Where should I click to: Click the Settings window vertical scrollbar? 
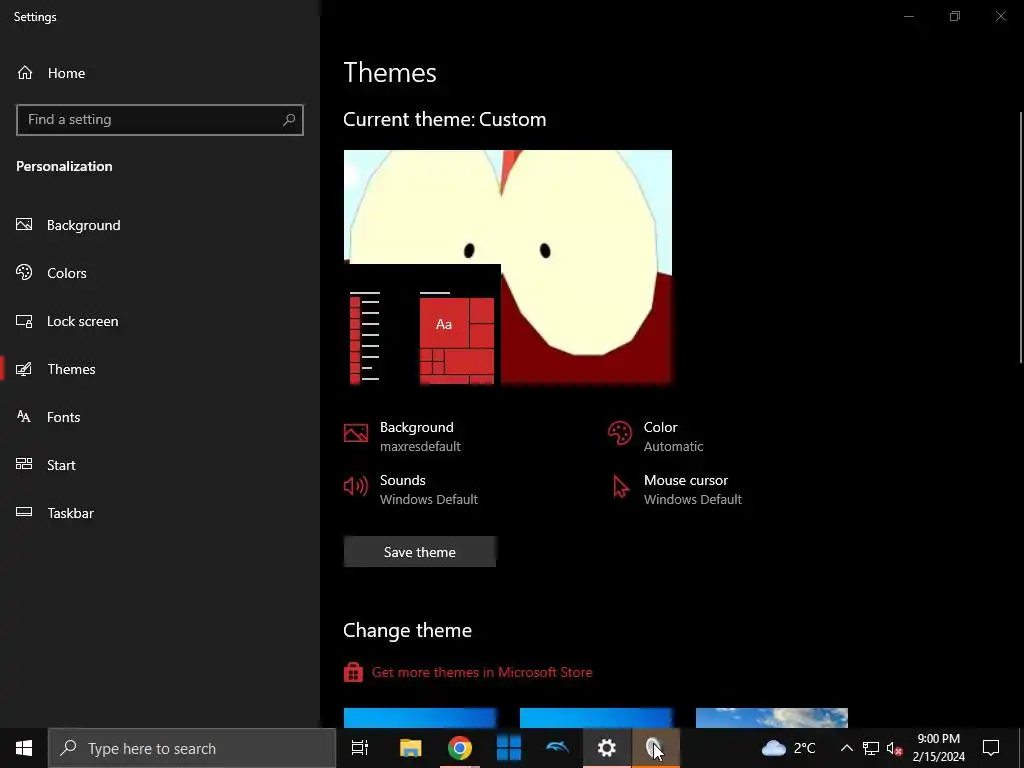[x=1021, y=238]
